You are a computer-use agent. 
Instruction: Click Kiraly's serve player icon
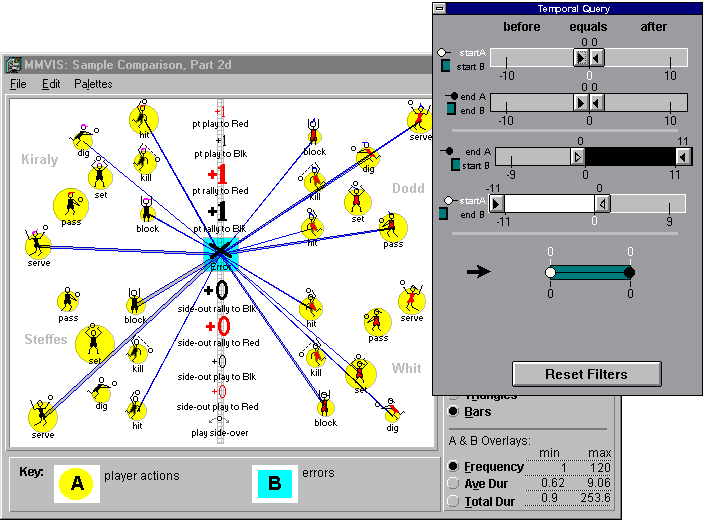38,244
